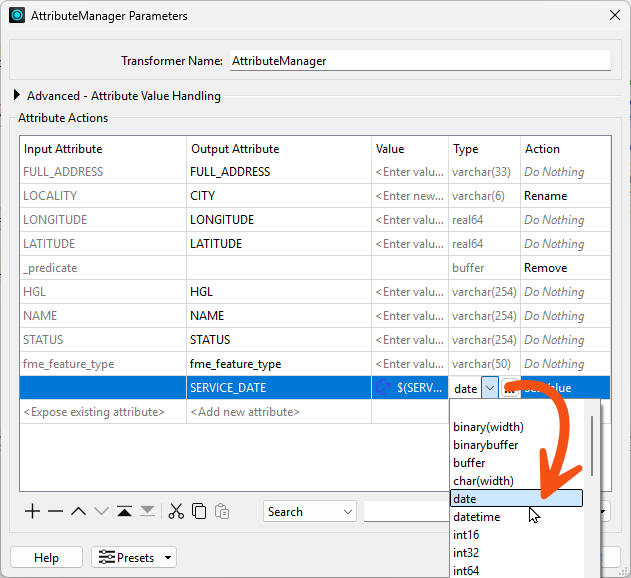
Task: Click <Add new attribute> cell
Action: point(279,412)
